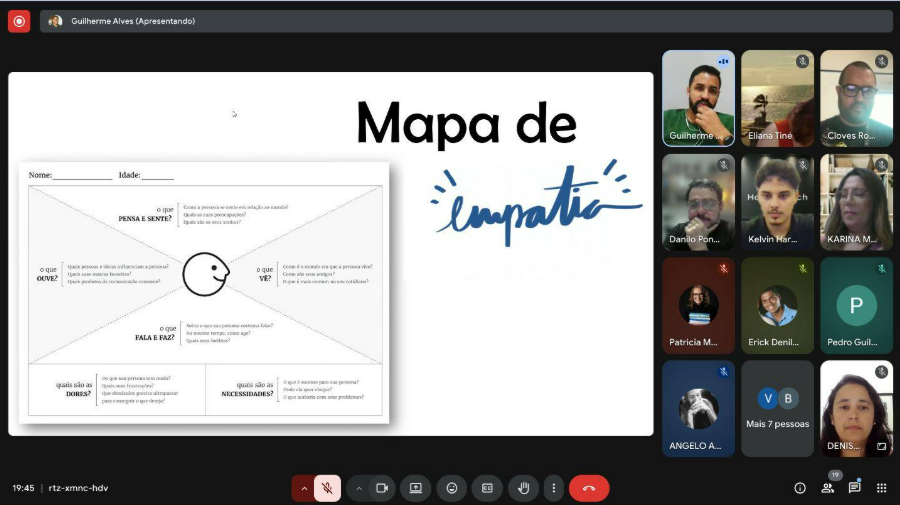The height and width of the screenshot is (505, 900).
Task: Open the activities grid icon
Action: (x=881, y=488)
